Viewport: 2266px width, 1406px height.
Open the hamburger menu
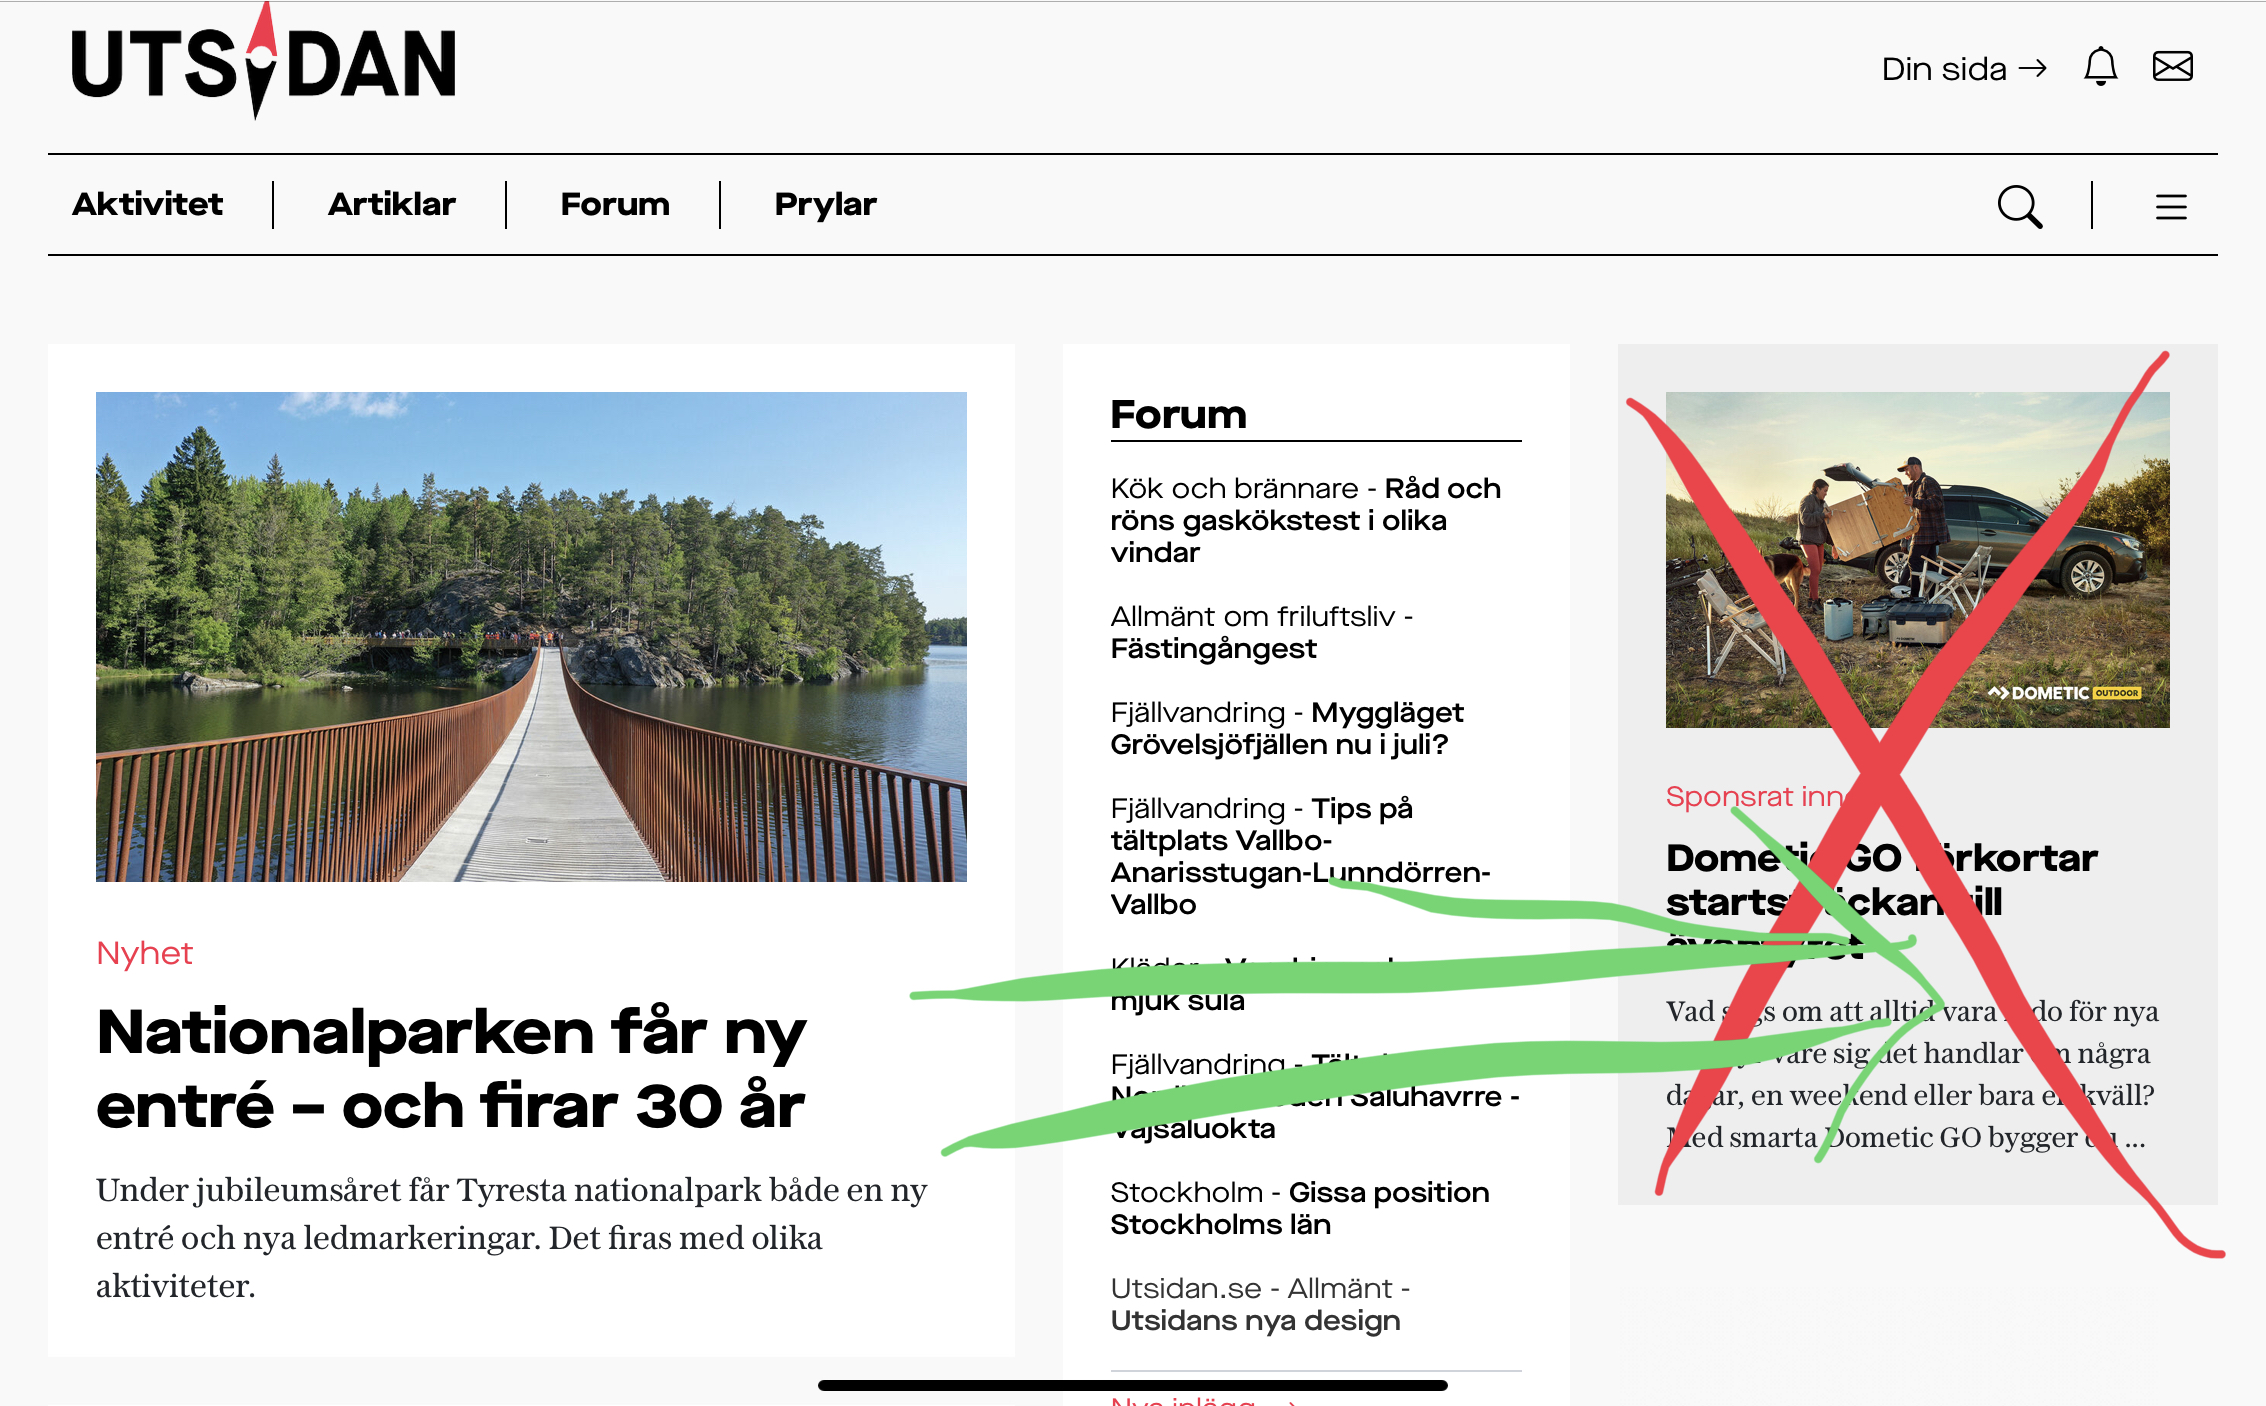[2170, 206]
